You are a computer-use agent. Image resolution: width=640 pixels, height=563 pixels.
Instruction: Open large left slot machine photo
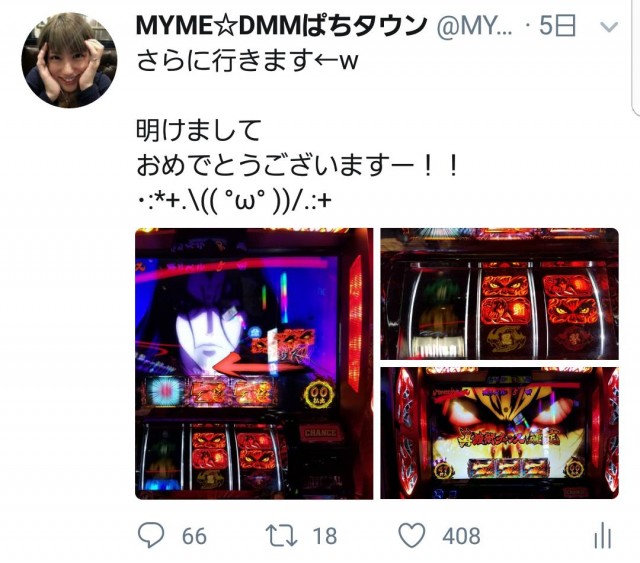click(x=254, y=363)
